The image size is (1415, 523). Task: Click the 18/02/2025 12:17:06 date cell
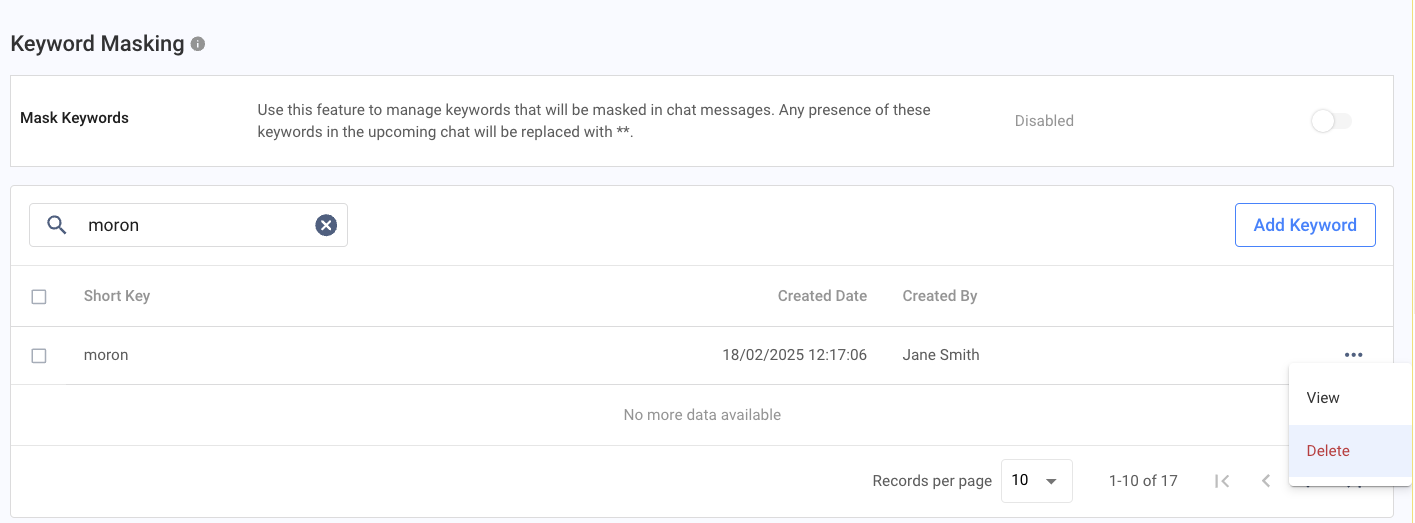point(796,355)
